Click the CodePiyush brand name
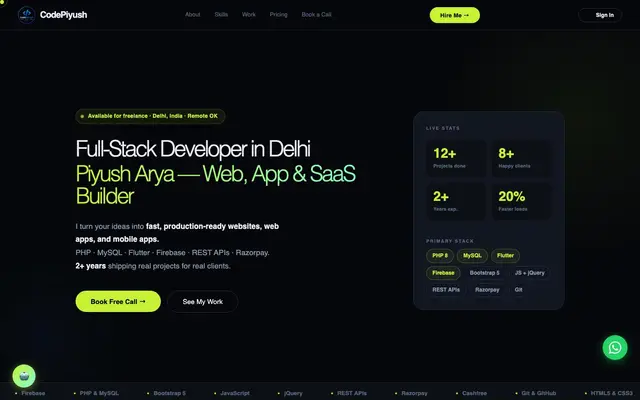The image size is (640, 400). 63,15
